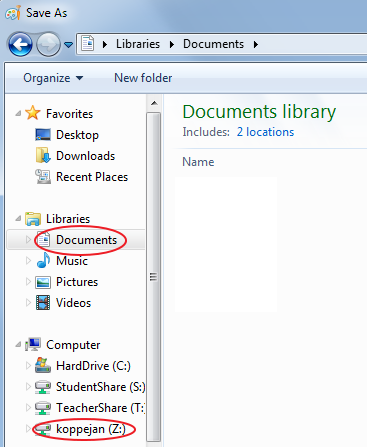Select the Favorites heading

pos(69,114)
